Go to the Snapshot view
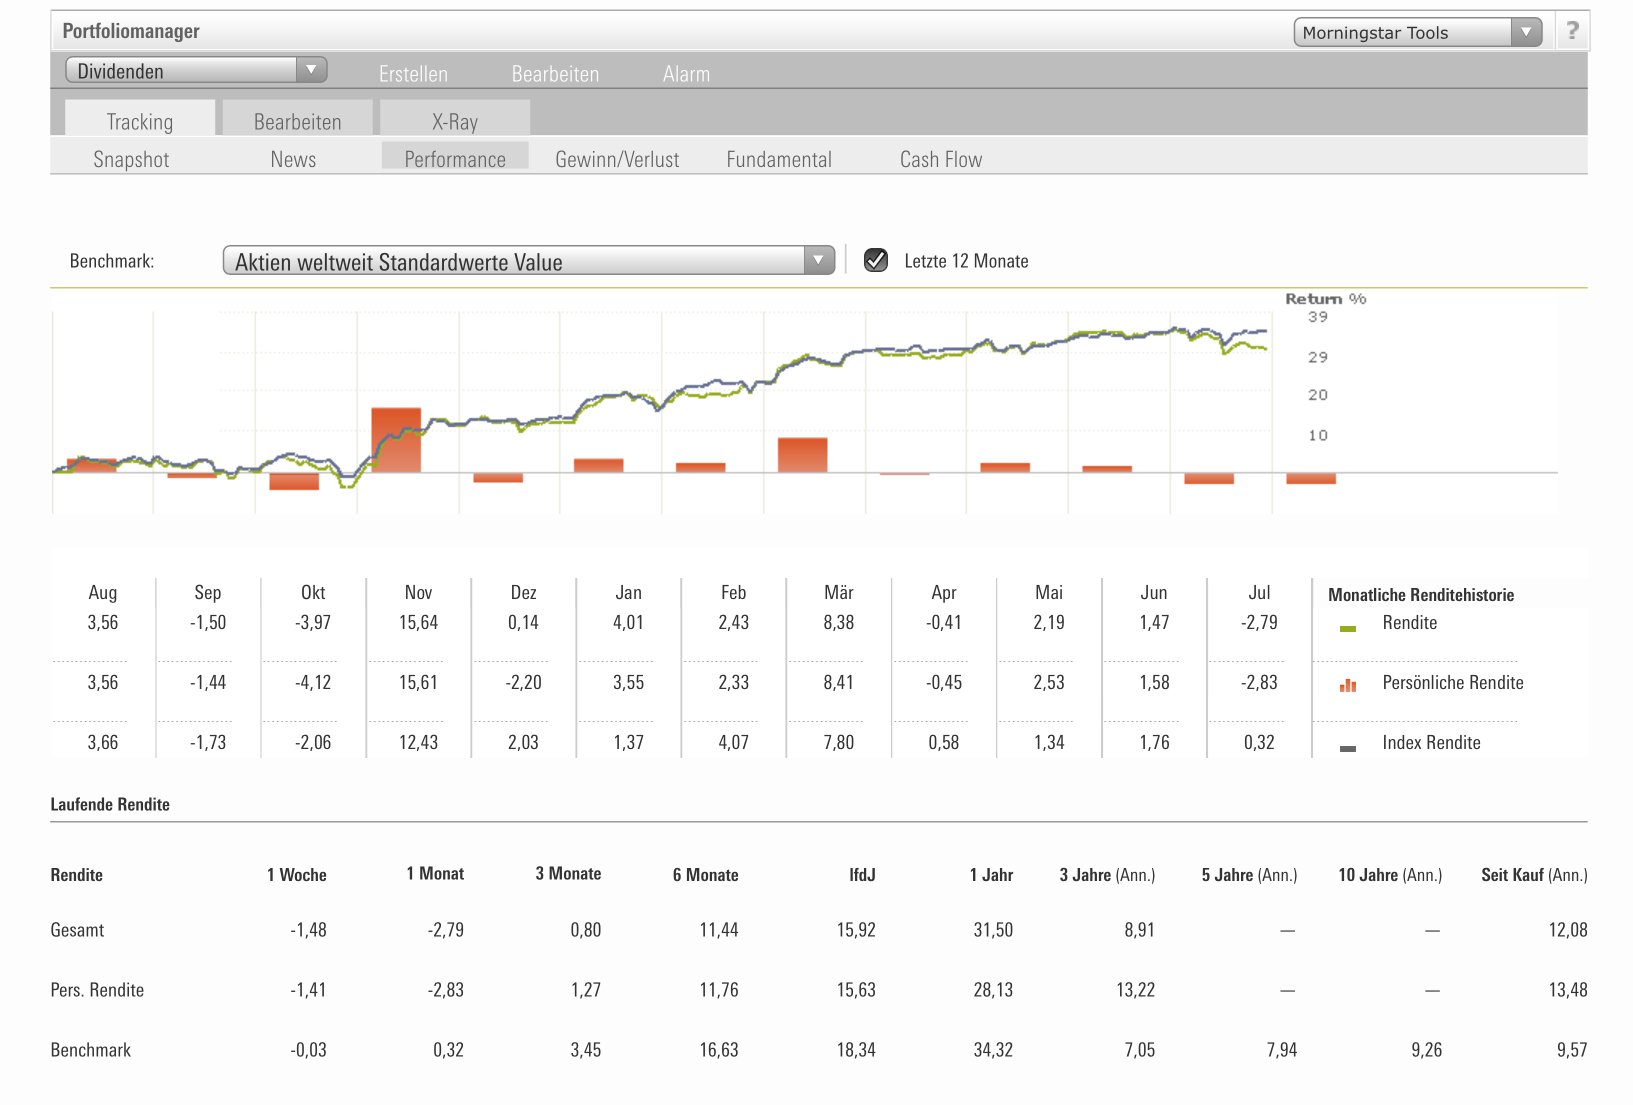 [x=131, y=159]
